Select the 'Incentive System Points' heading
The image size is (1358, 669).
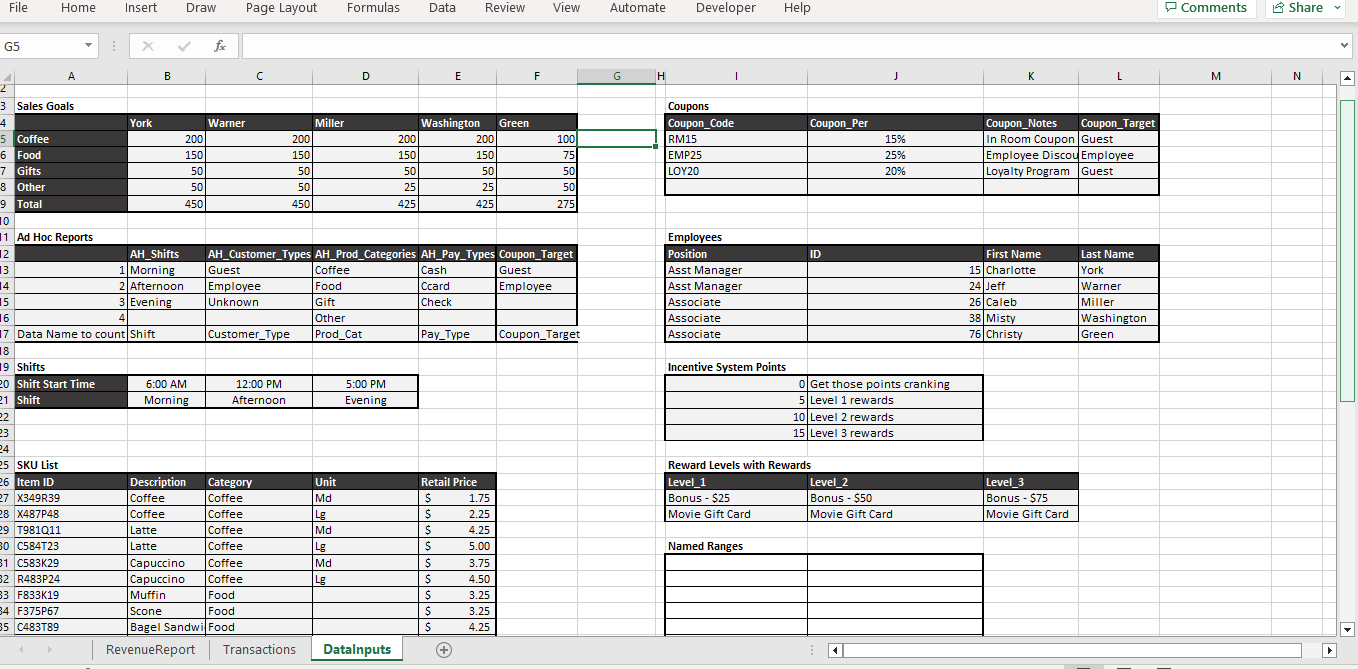coord(736,367)
